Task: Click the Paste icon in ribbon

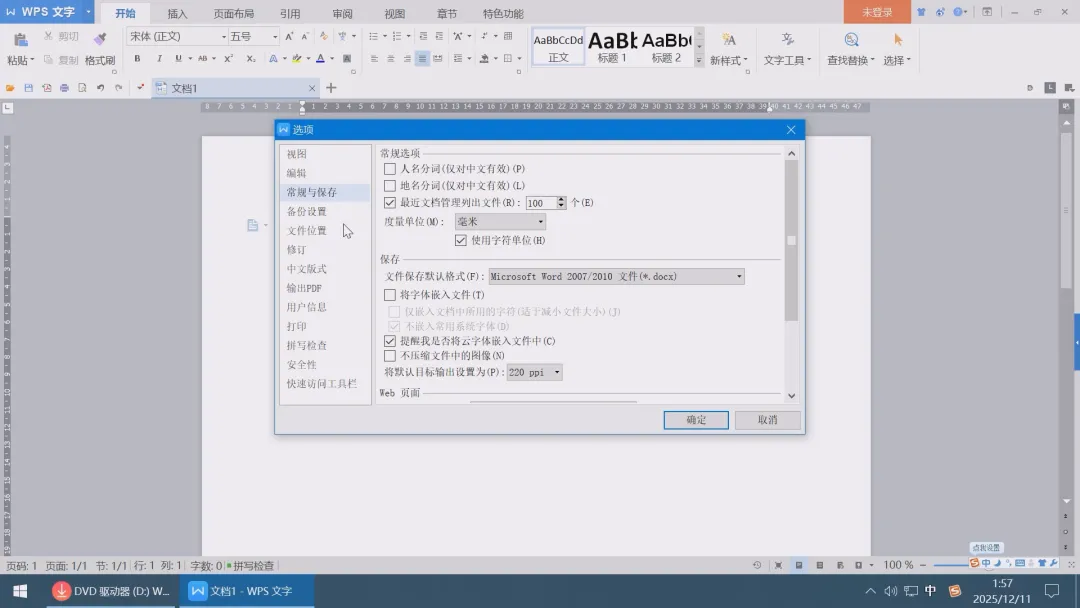Action: [x=21, y=40]
